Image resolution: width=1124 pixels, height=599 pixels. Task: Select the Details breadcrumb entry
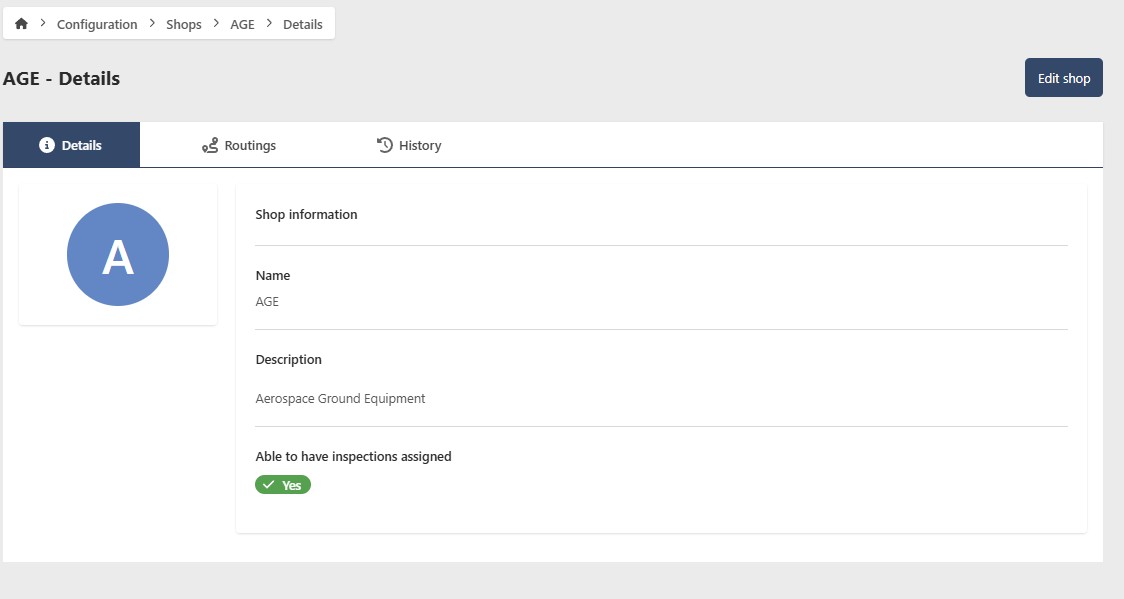tap(303, 23)
